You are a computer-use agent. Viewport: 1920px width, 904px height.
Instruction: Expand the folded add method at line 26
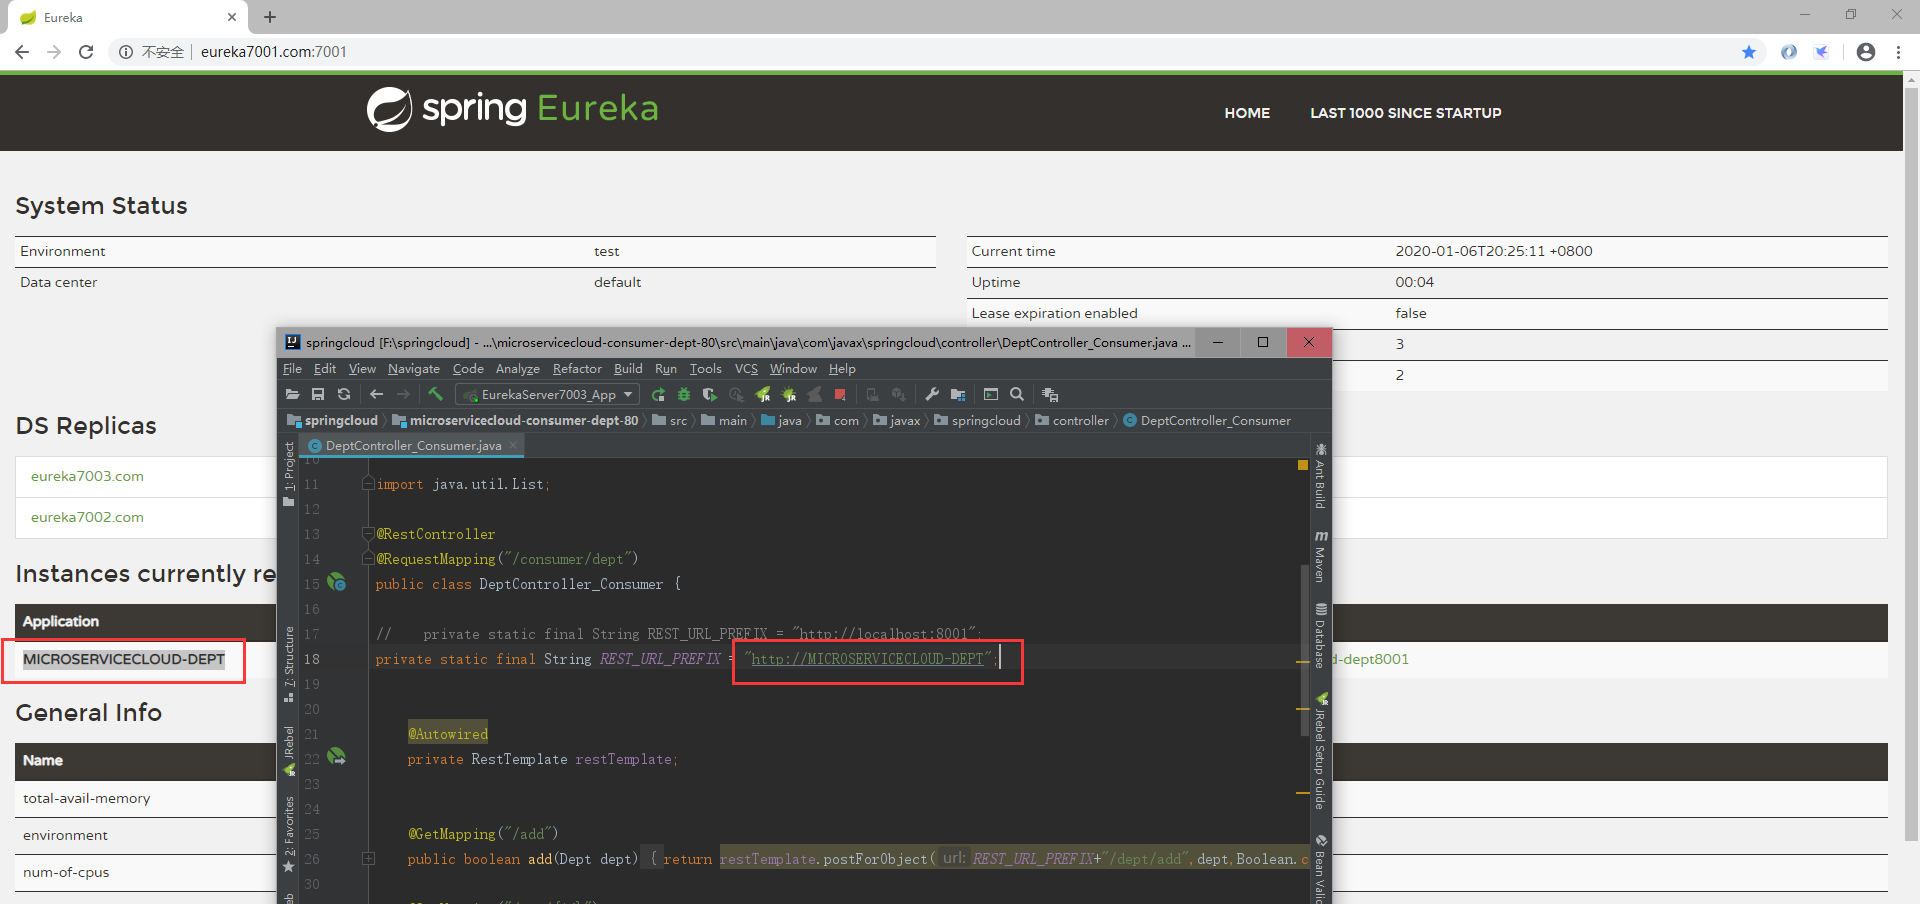coord(368,859)
